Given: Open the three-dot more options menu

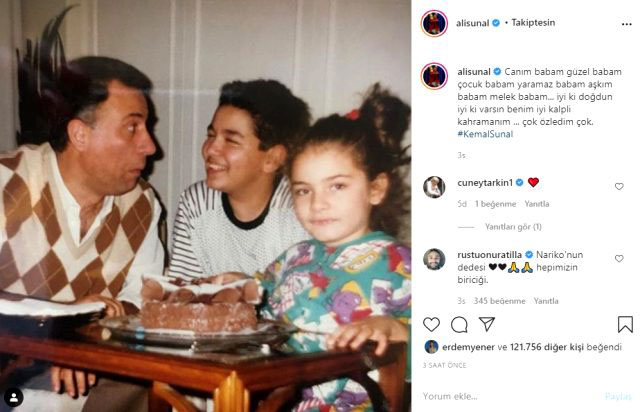Looking at the screenshot, I should 627,24.
